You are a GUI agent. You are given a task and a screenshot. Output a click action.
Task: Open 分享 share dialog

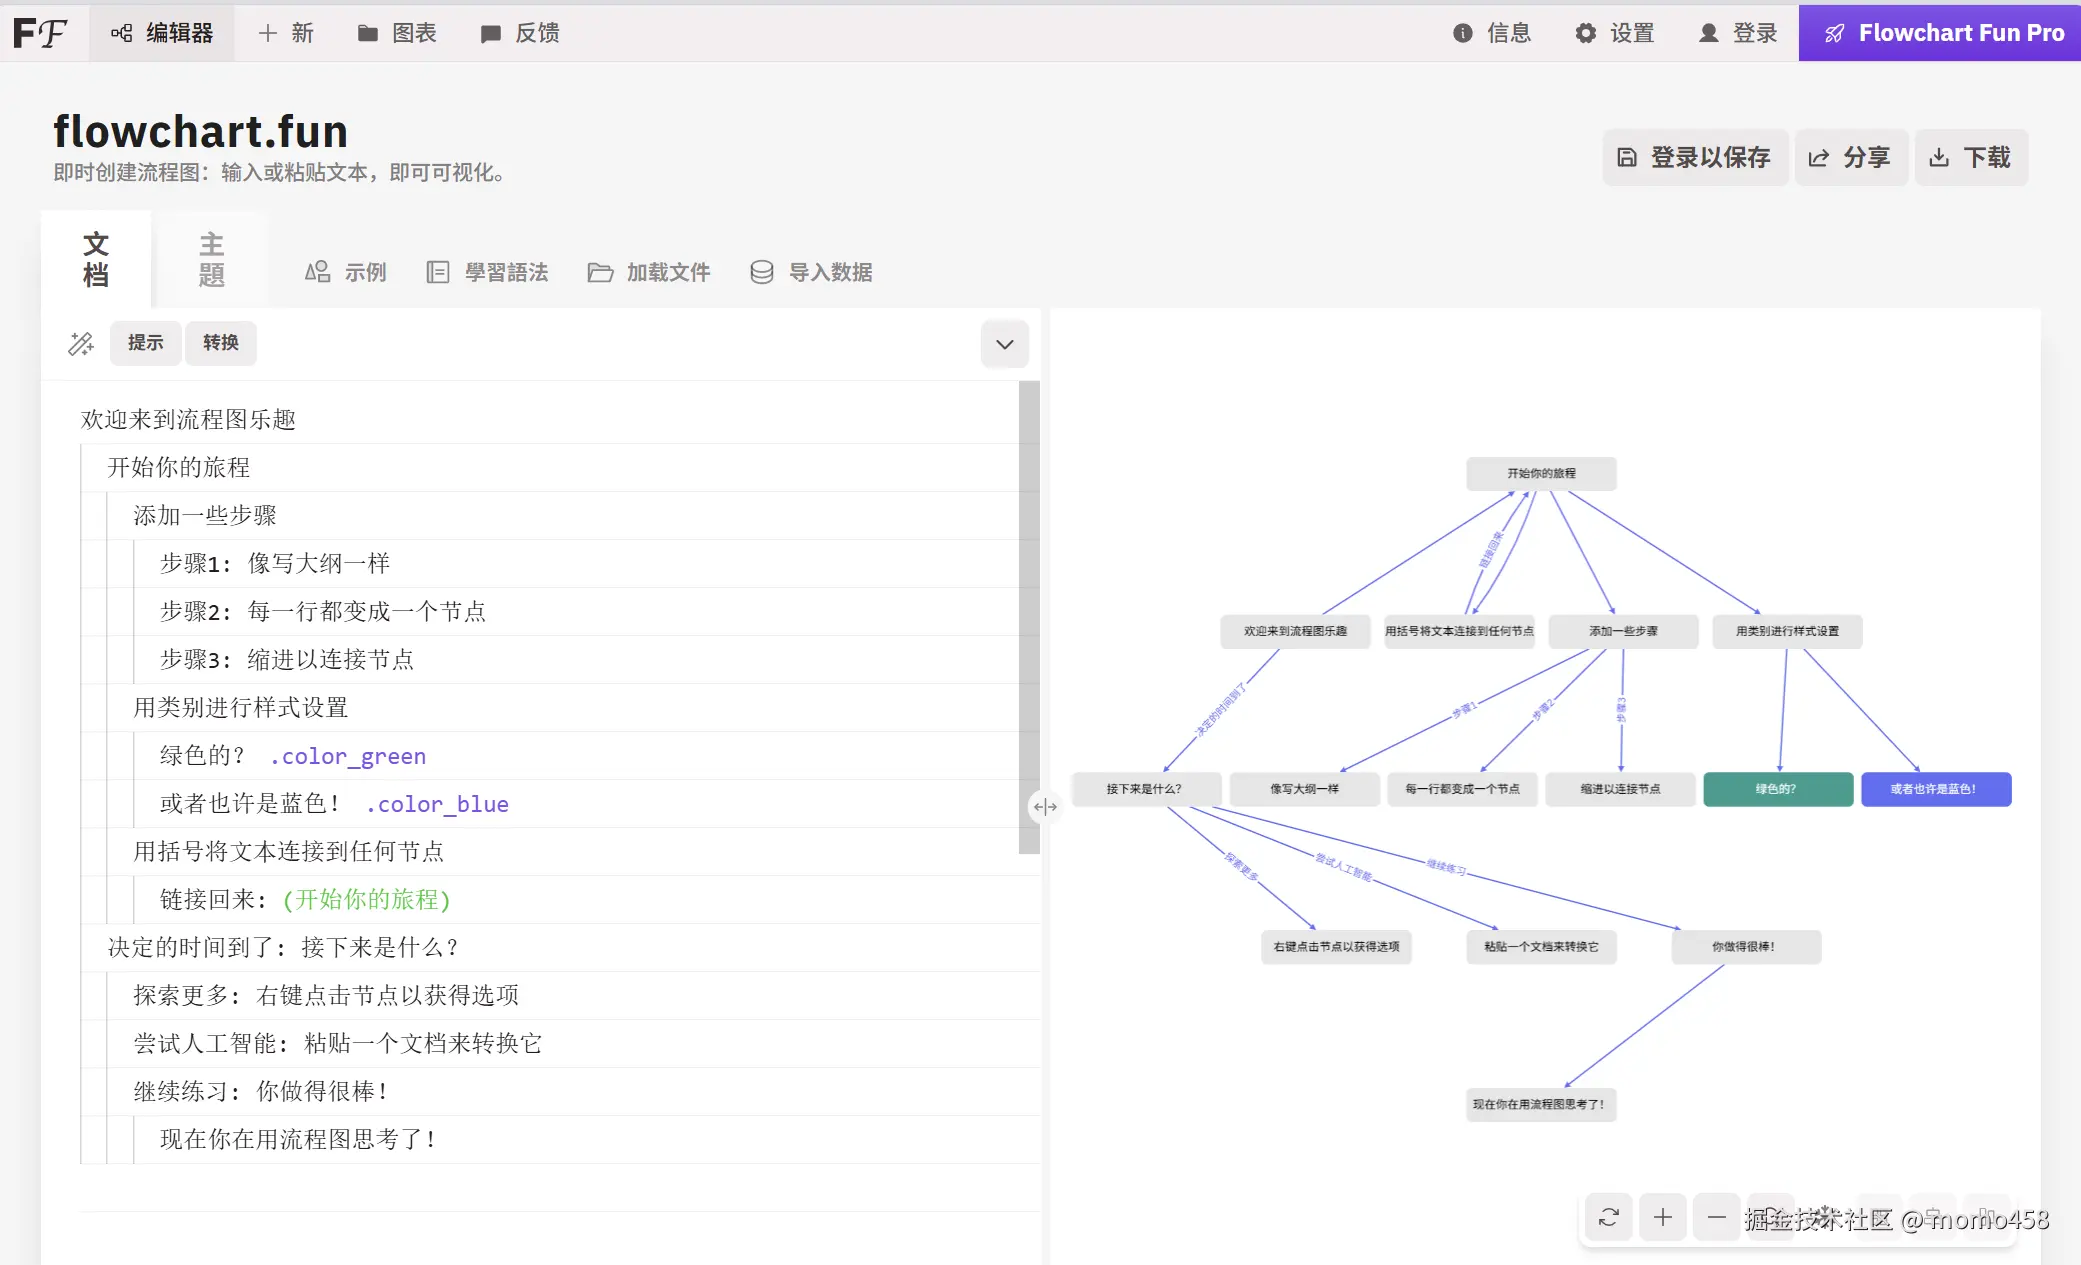click(1850, 157)
